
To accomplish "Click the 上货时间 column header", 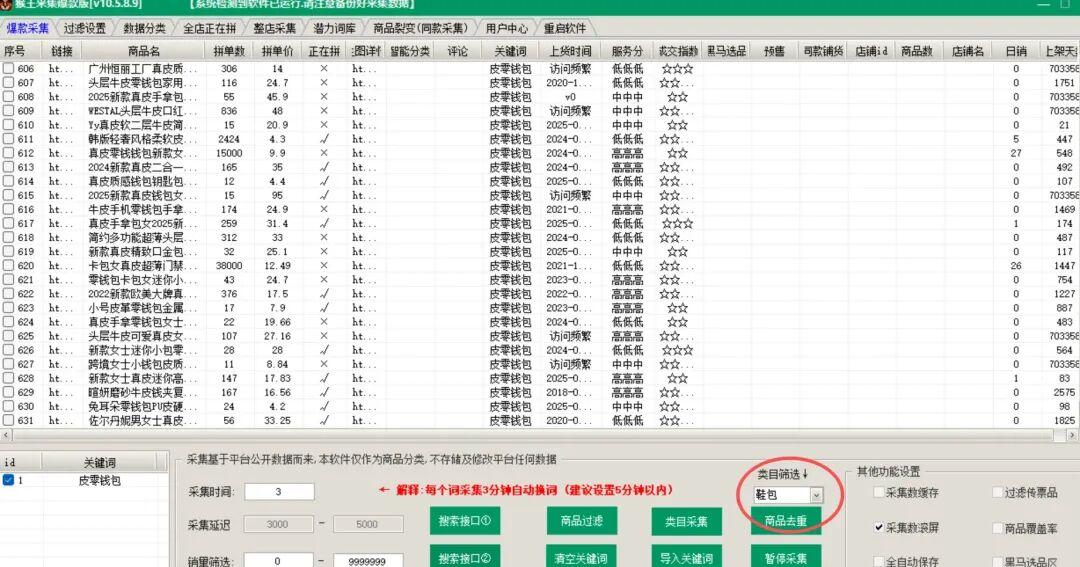I will [570, 51].
